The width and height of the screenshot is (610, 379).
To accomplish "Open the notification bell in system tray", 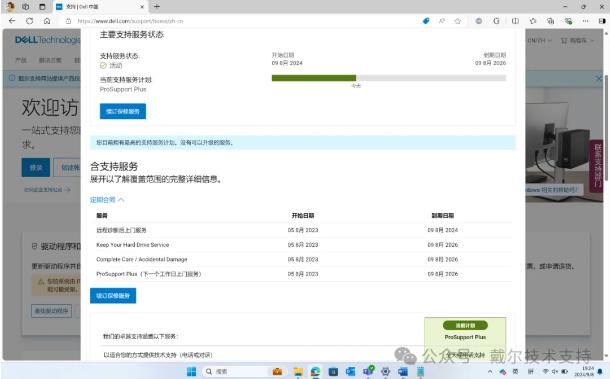I will tap(599, 371).
